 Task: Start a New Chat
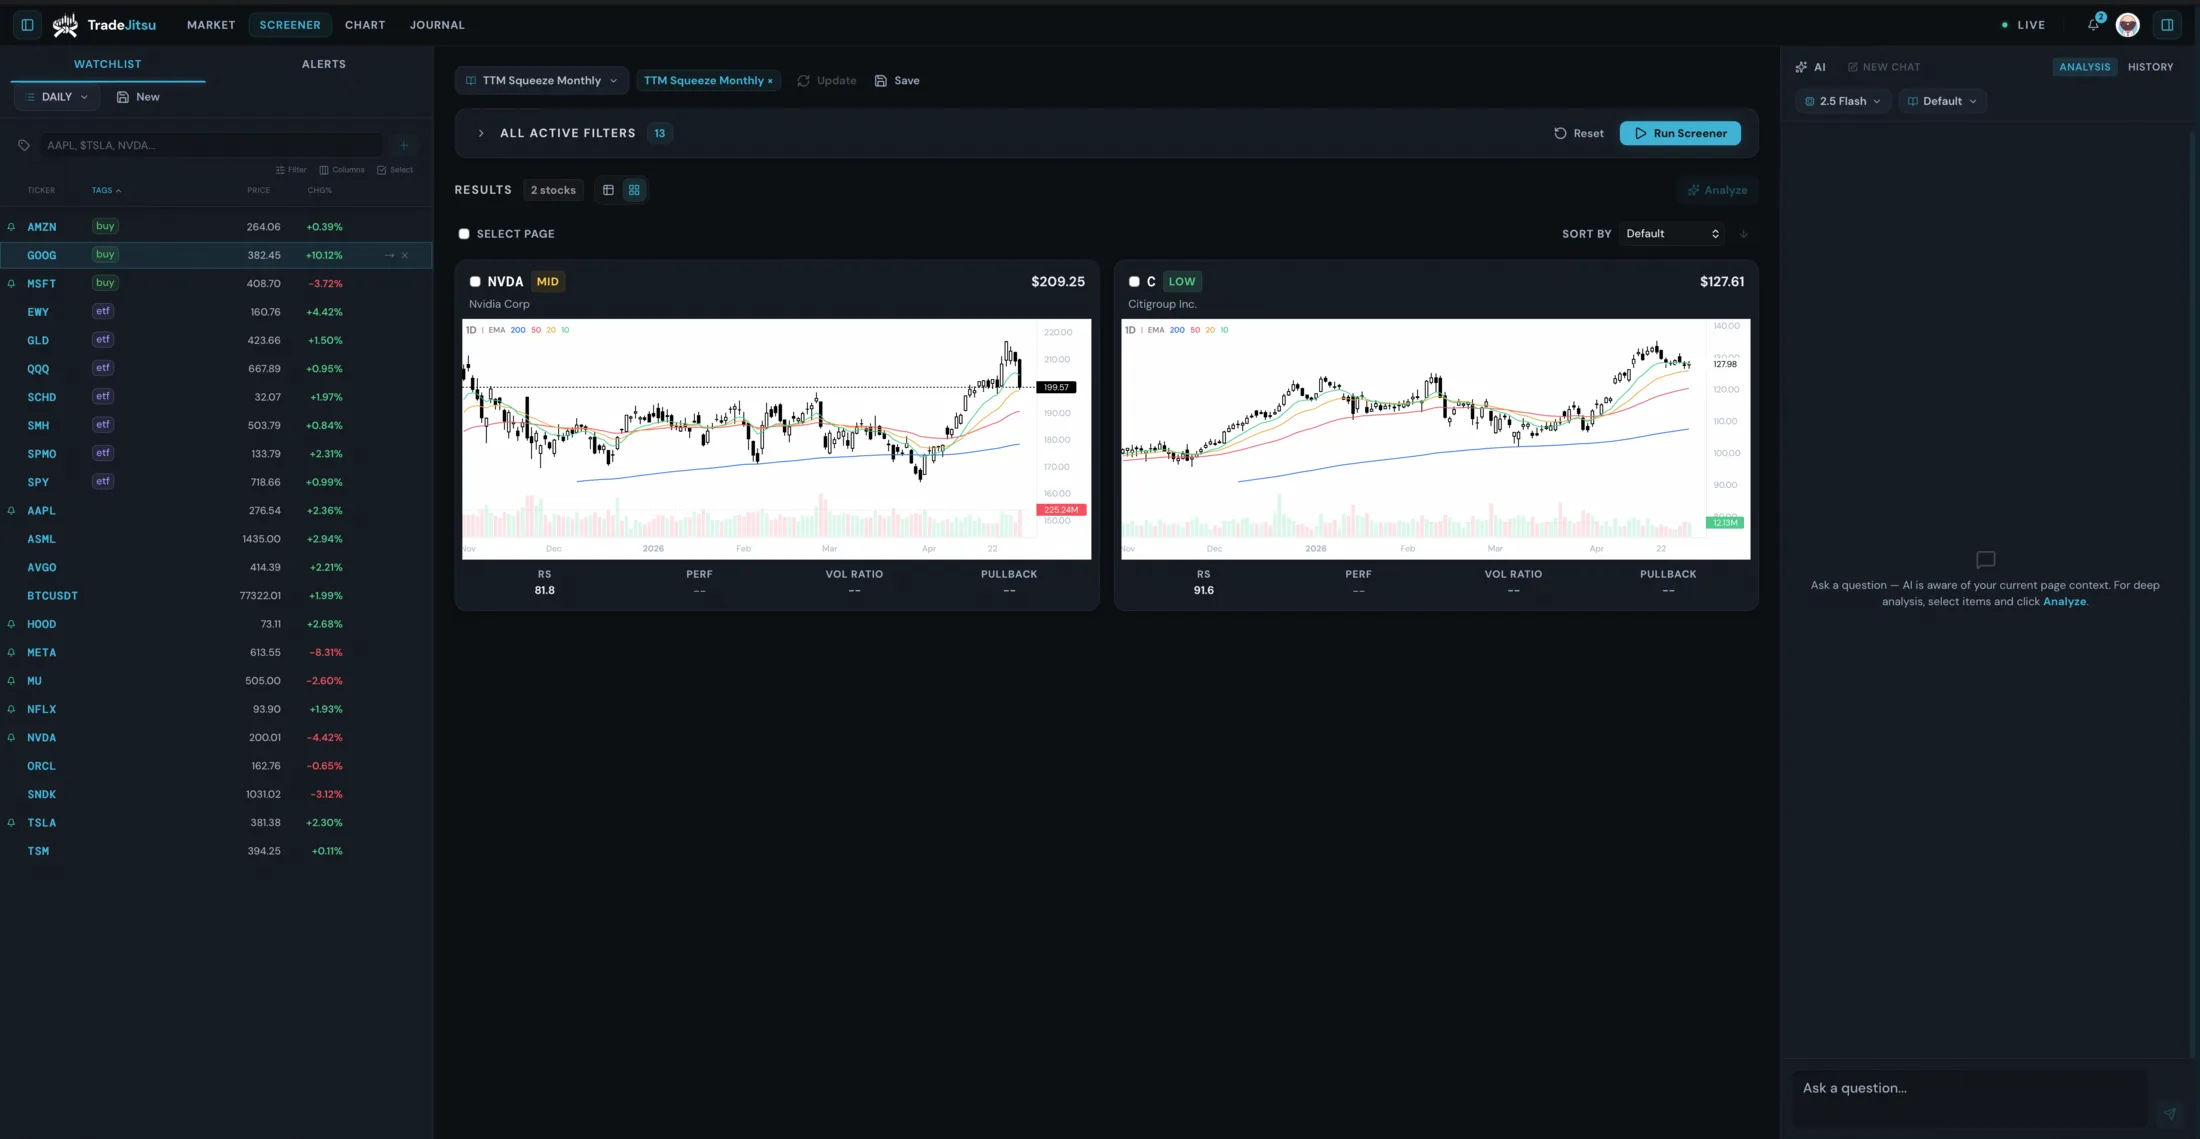[1884, 67]
